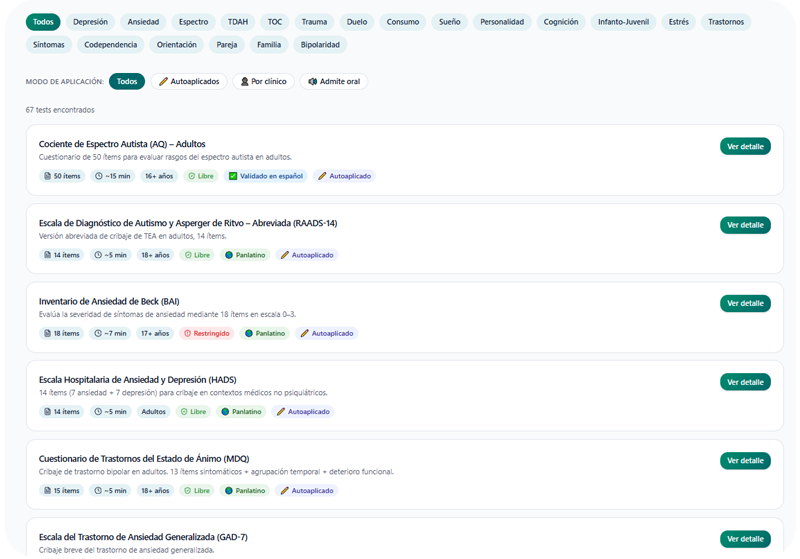800x559 pixels.
Task: Click the globe icon in BAI Panlatino tag
Action: [x=249, y=334]
